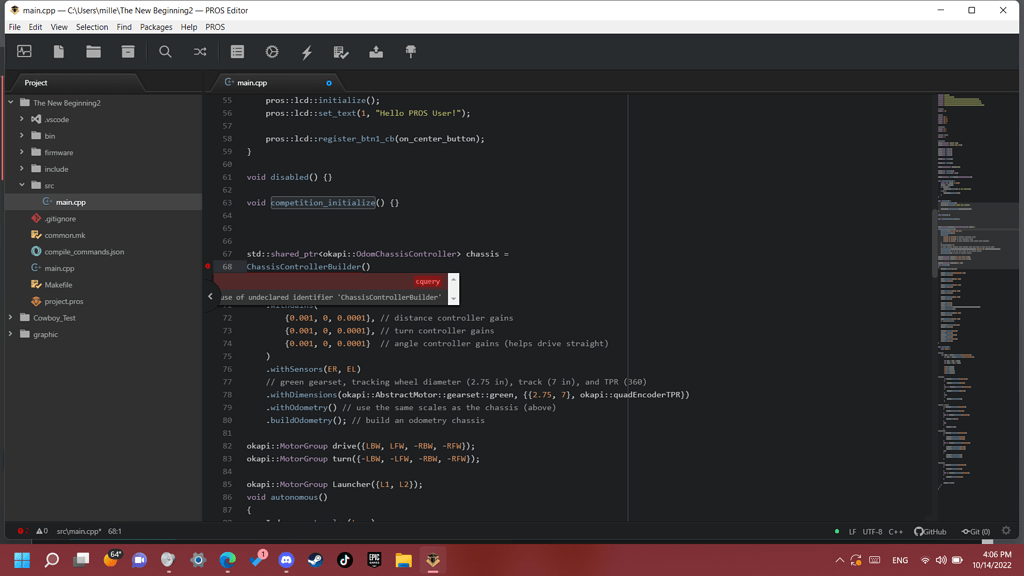Click the upload-to-brain toolbar icon
This screenshot has height=576, width=1024.
(x=376, y=51)
